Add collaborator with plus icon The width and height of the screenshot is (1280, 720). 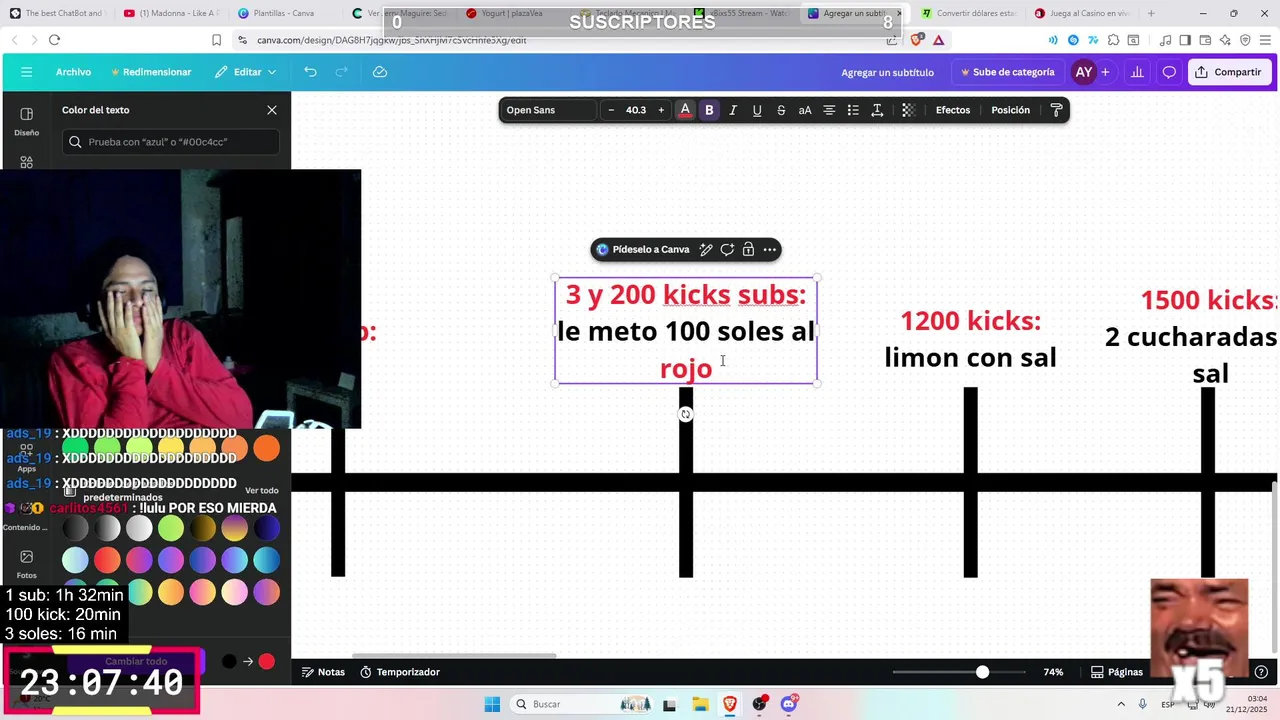tap(1105, 72)
